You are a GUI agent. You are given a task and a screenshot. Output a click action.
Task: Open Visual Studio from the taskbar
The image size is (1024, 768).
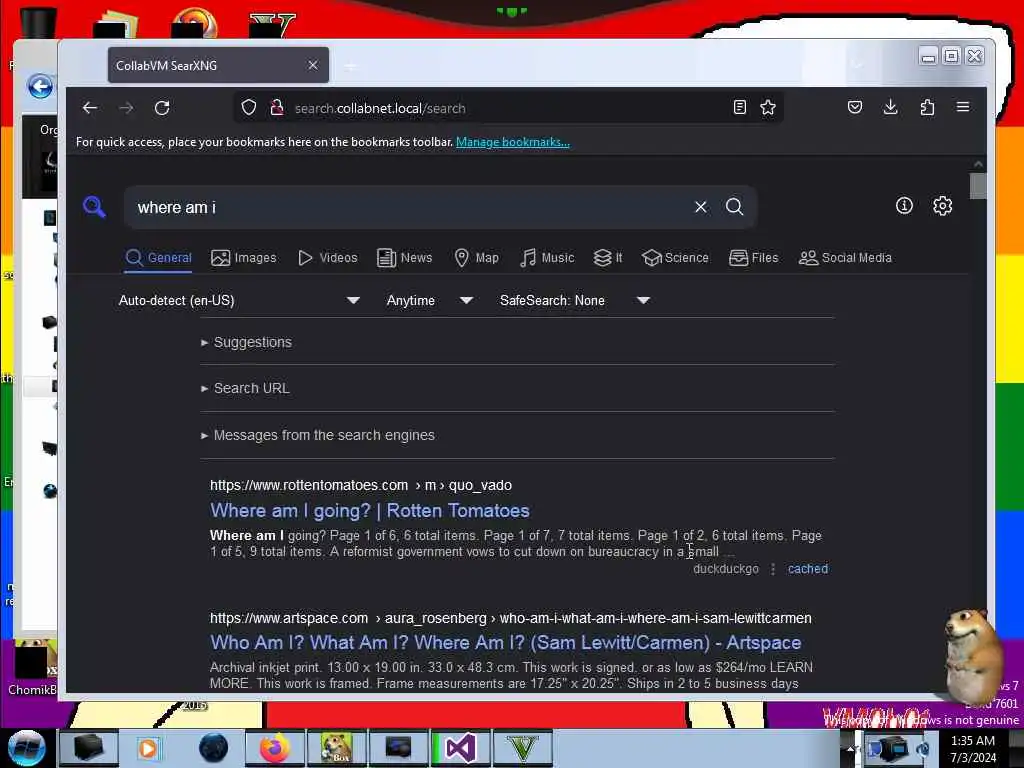pyautogui.click(x=461, y=748)
